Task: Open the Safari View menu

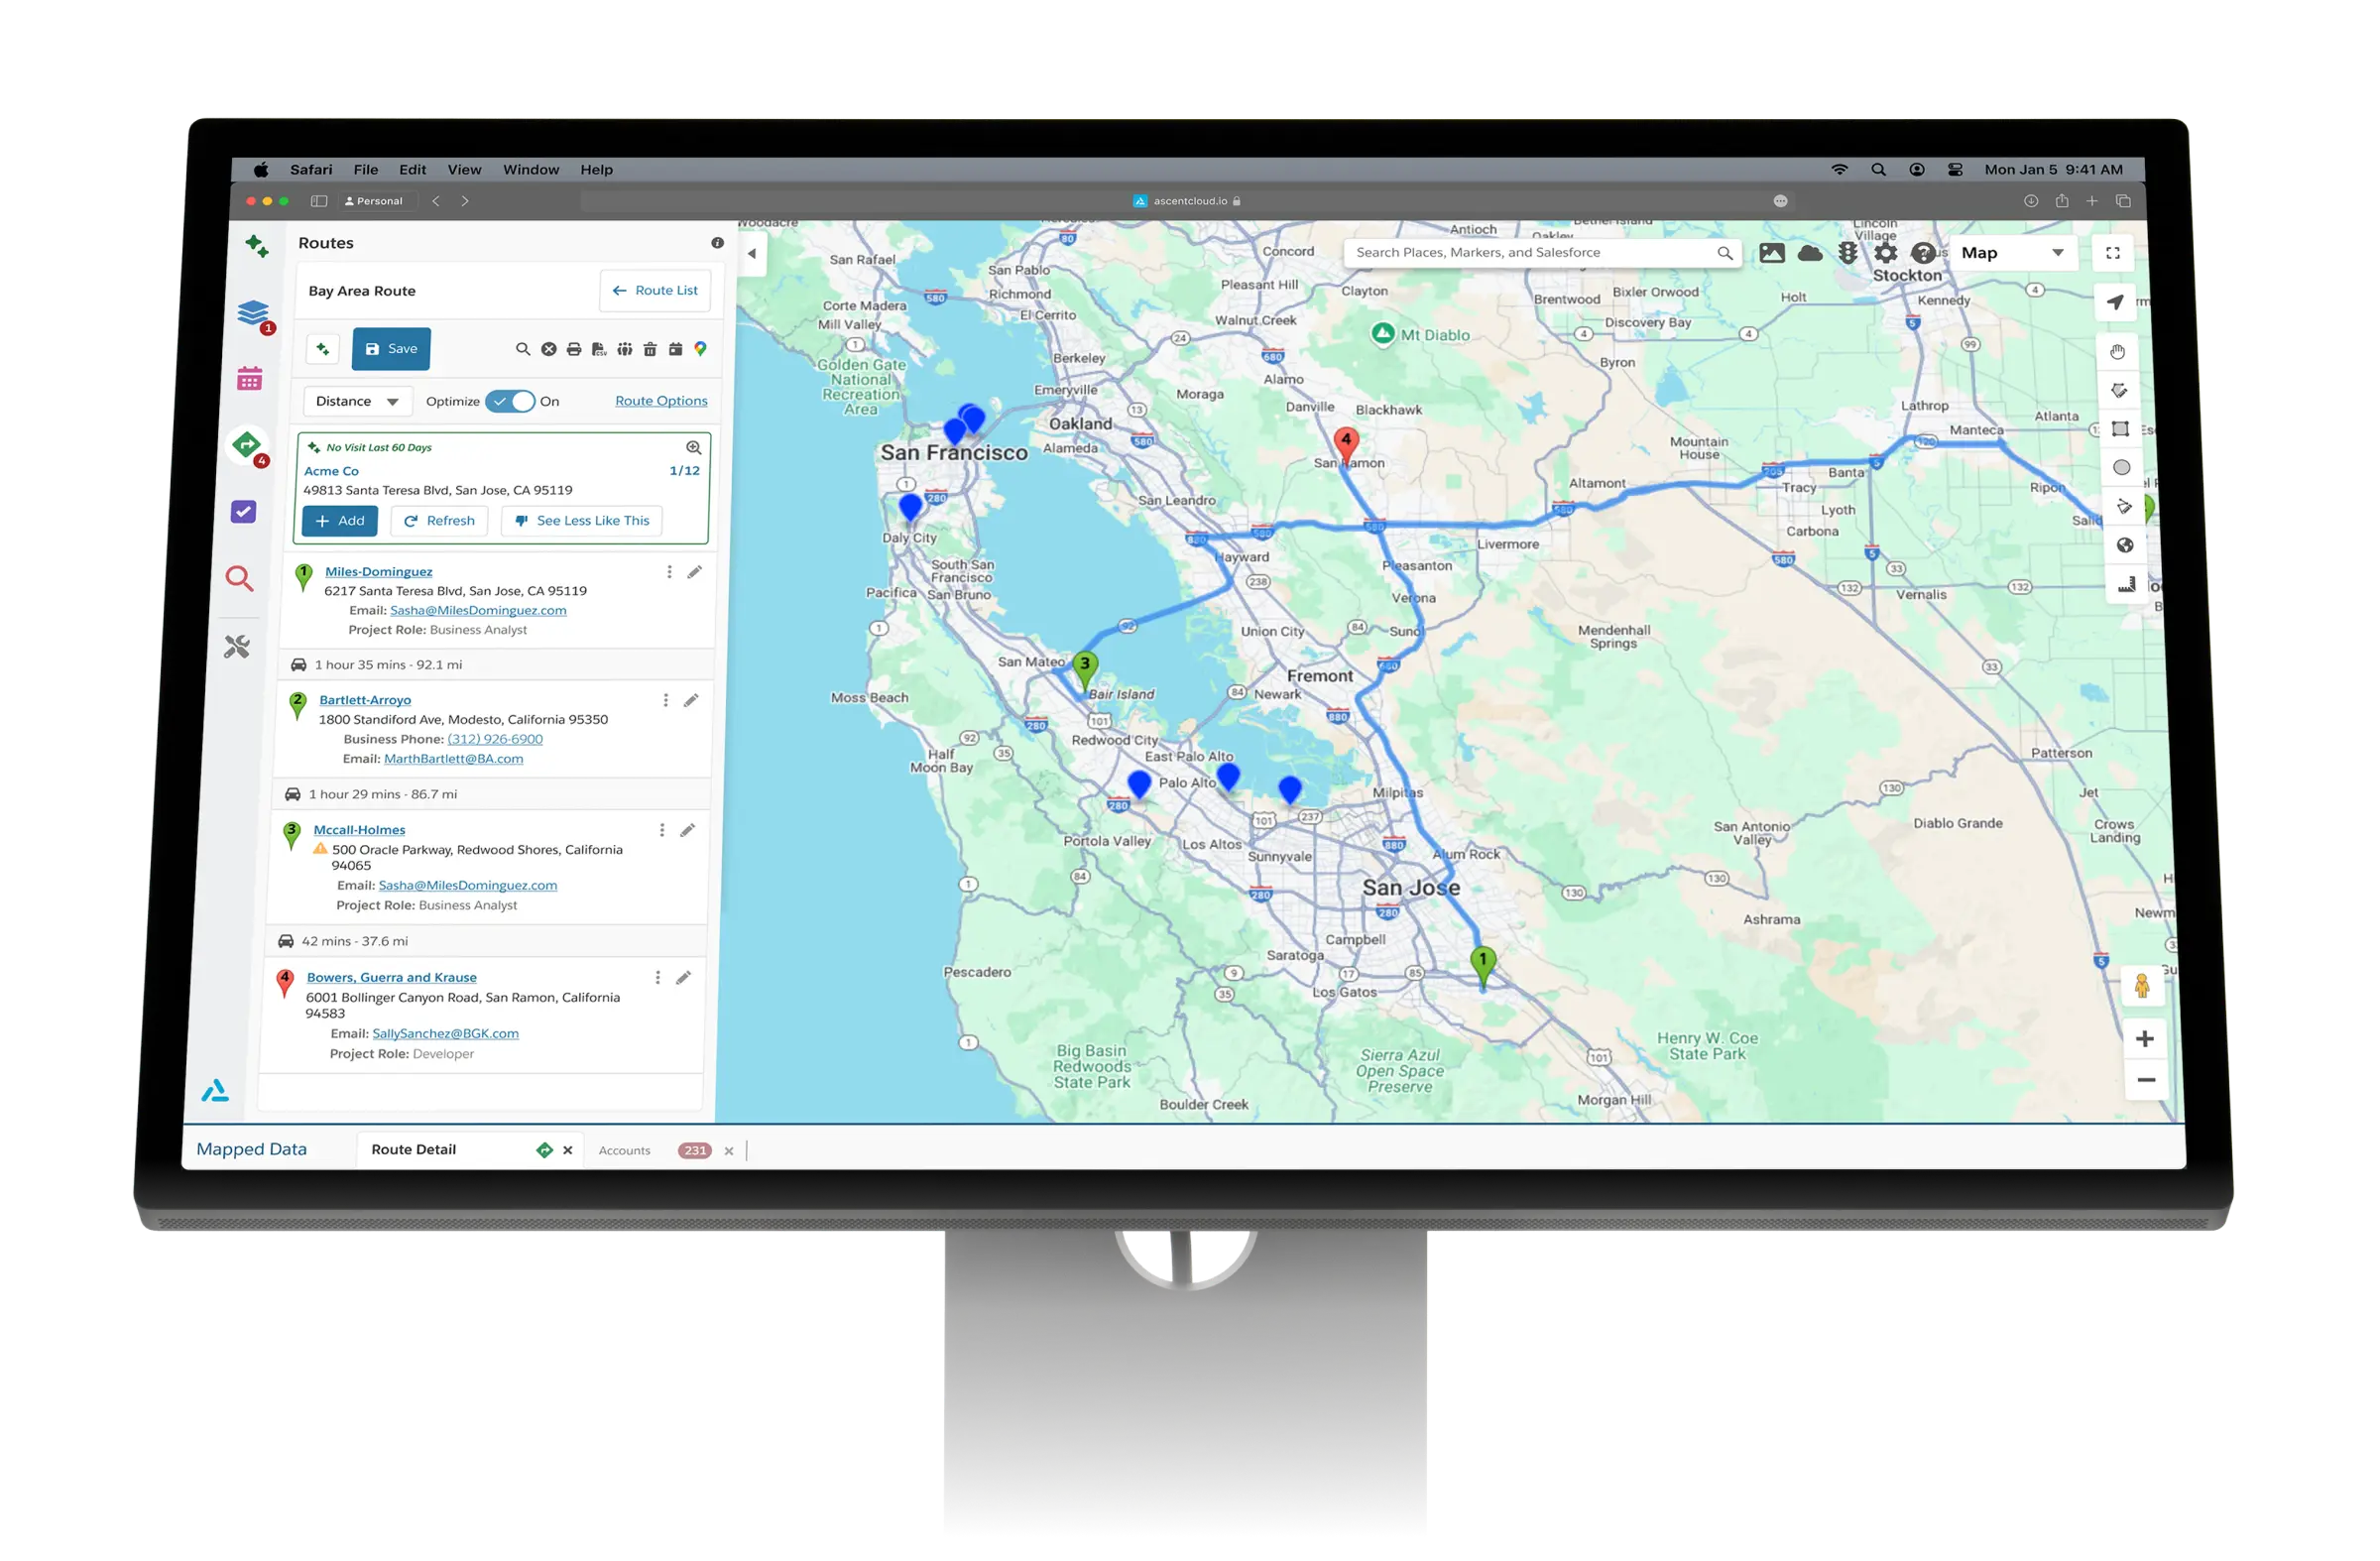Action: (x=464, y=170)
